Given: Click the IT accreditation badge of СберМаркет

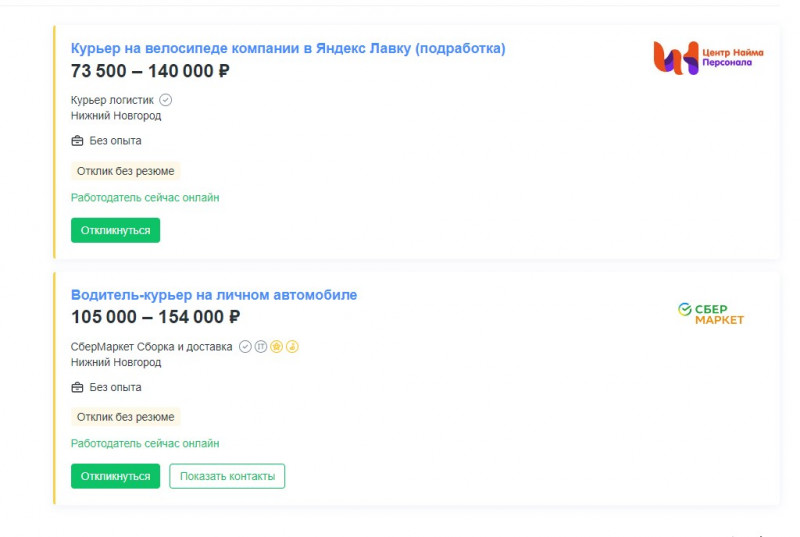Looking at the screenshot, I should [x=261, y=347].
